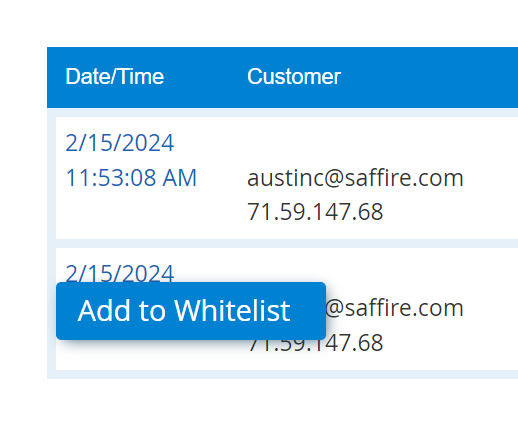Select the partially hidden @saffire.com email in second row
Viewport: 518px width, 421px height.
[x=394, y=308]
